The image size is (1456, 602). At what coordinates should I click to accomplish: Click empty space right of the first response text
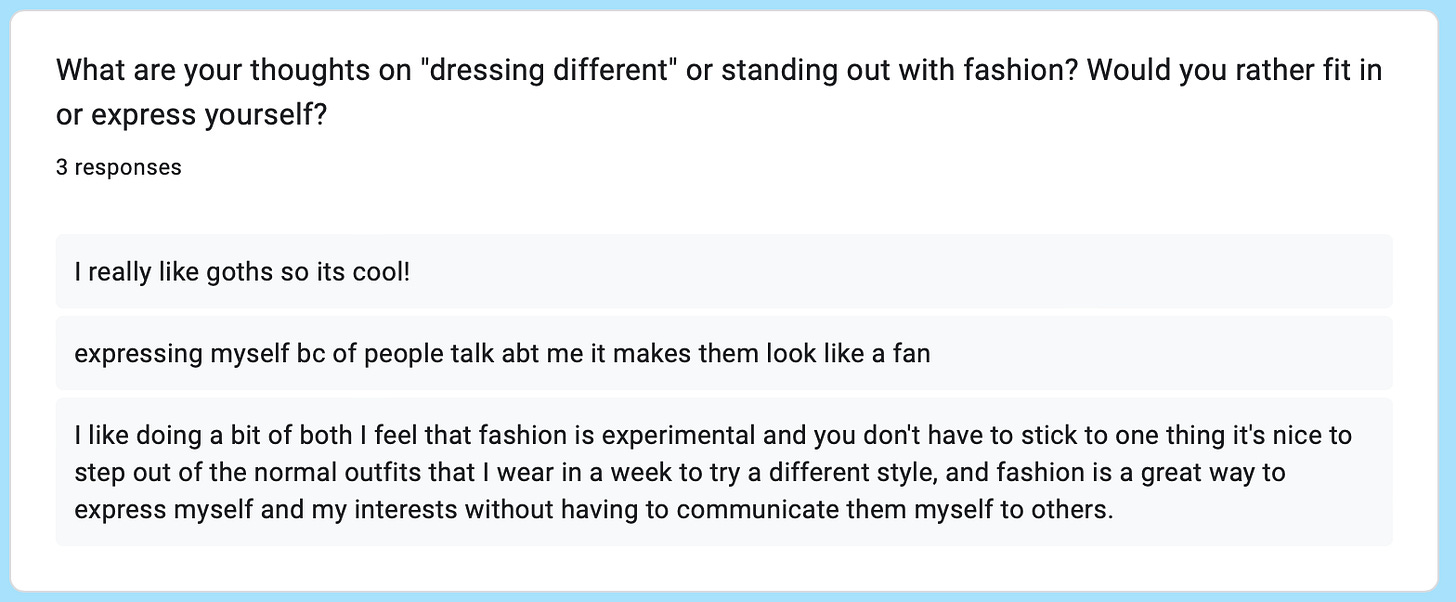tap(900, 272)
